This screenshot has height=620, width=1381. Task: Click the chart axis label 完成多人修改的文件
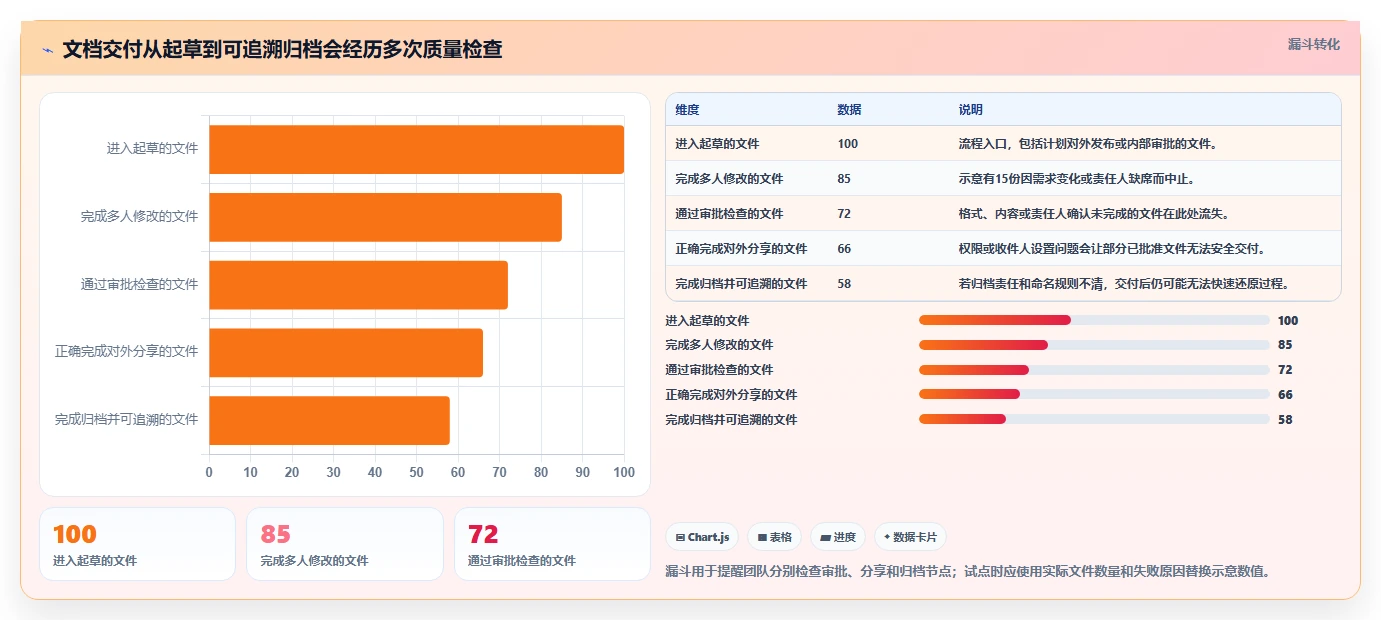coord(140,217)
